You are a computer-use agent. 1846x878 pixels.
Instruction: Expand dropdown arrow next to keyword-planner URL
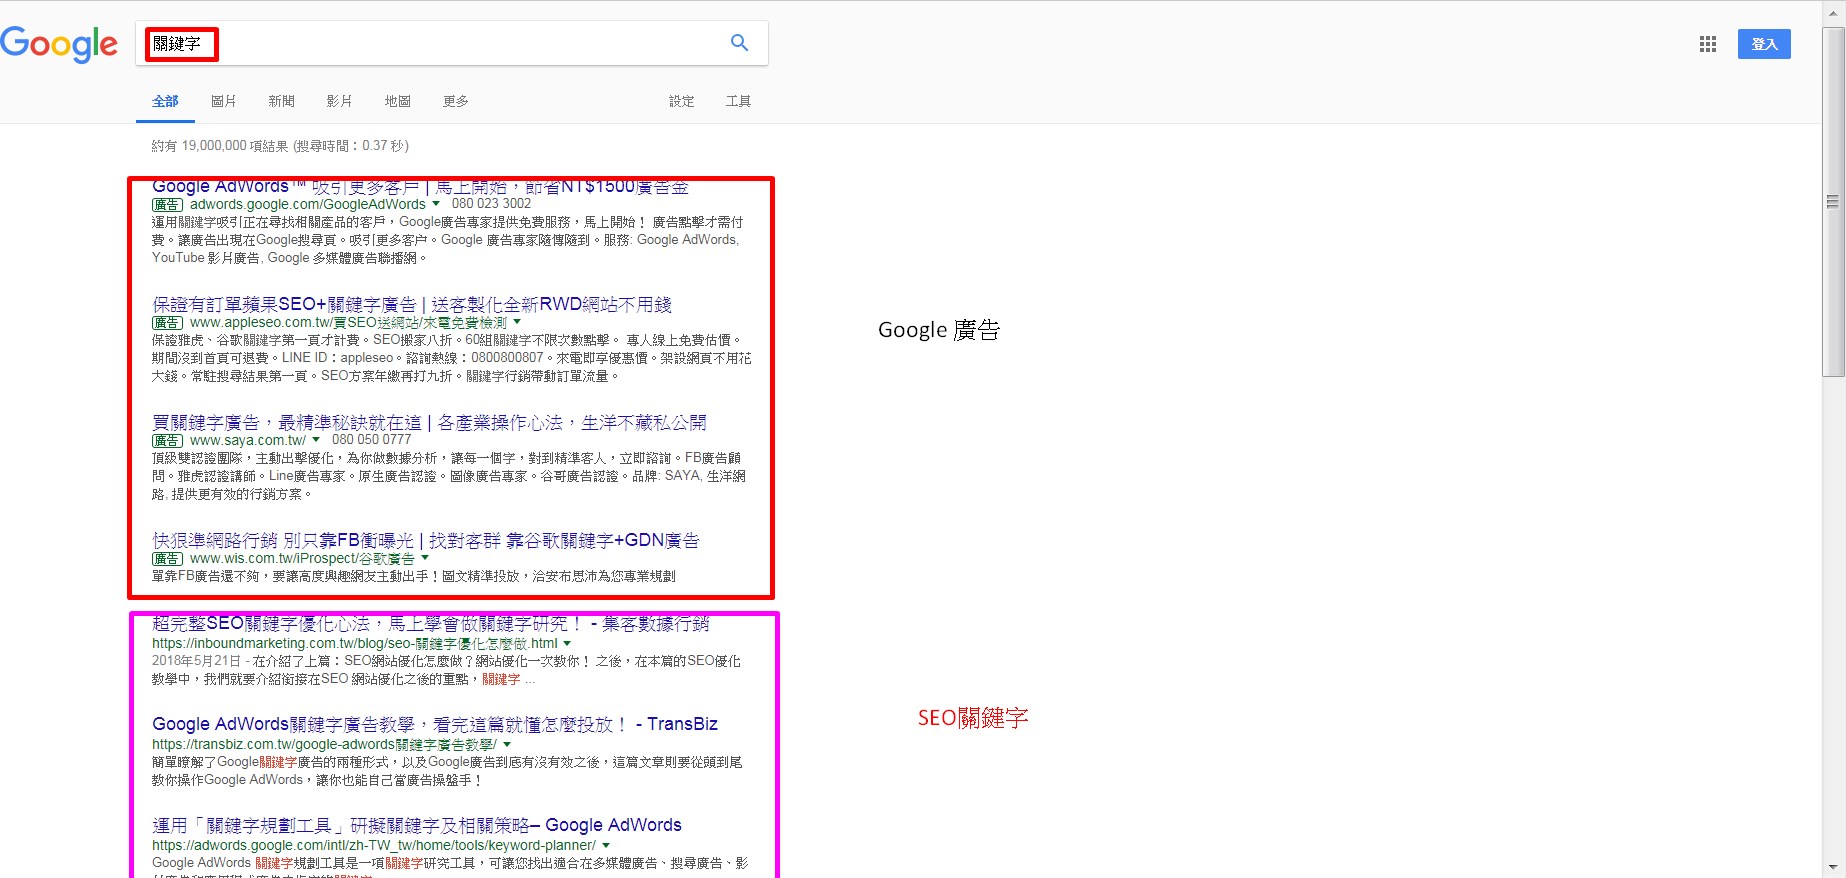[x=606, y=846]
